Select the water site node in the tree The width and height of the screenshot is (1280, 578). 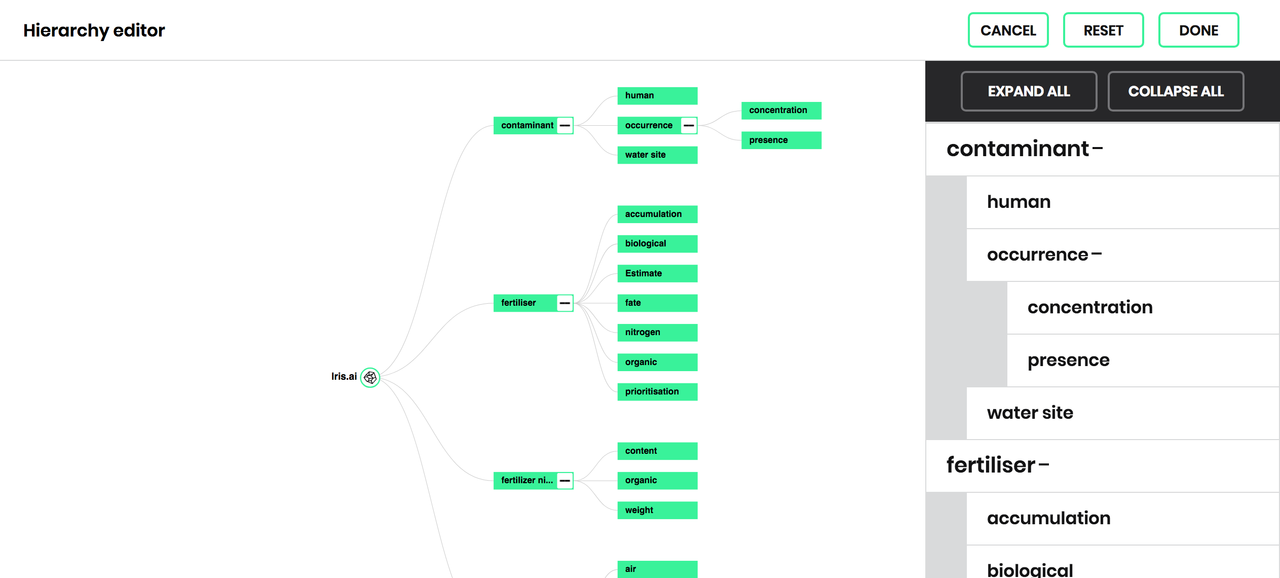click(x=657, y=155)
